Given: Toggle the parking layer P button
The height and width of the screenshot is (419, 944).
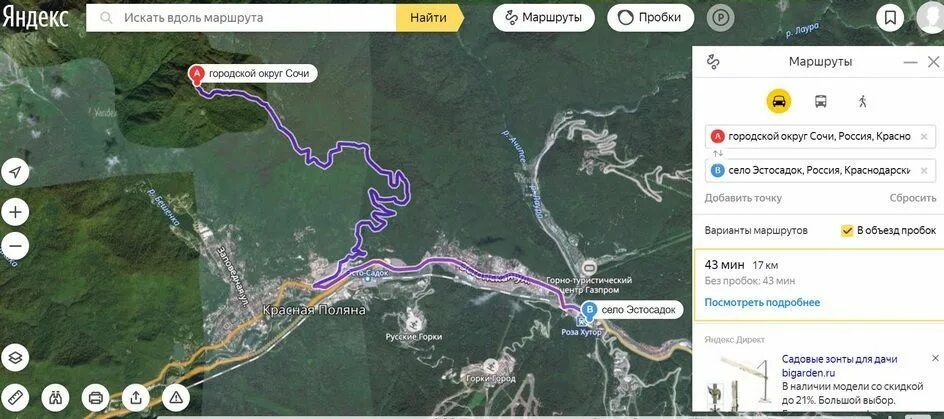Looking at the screenshot, I should click(719, 18).
